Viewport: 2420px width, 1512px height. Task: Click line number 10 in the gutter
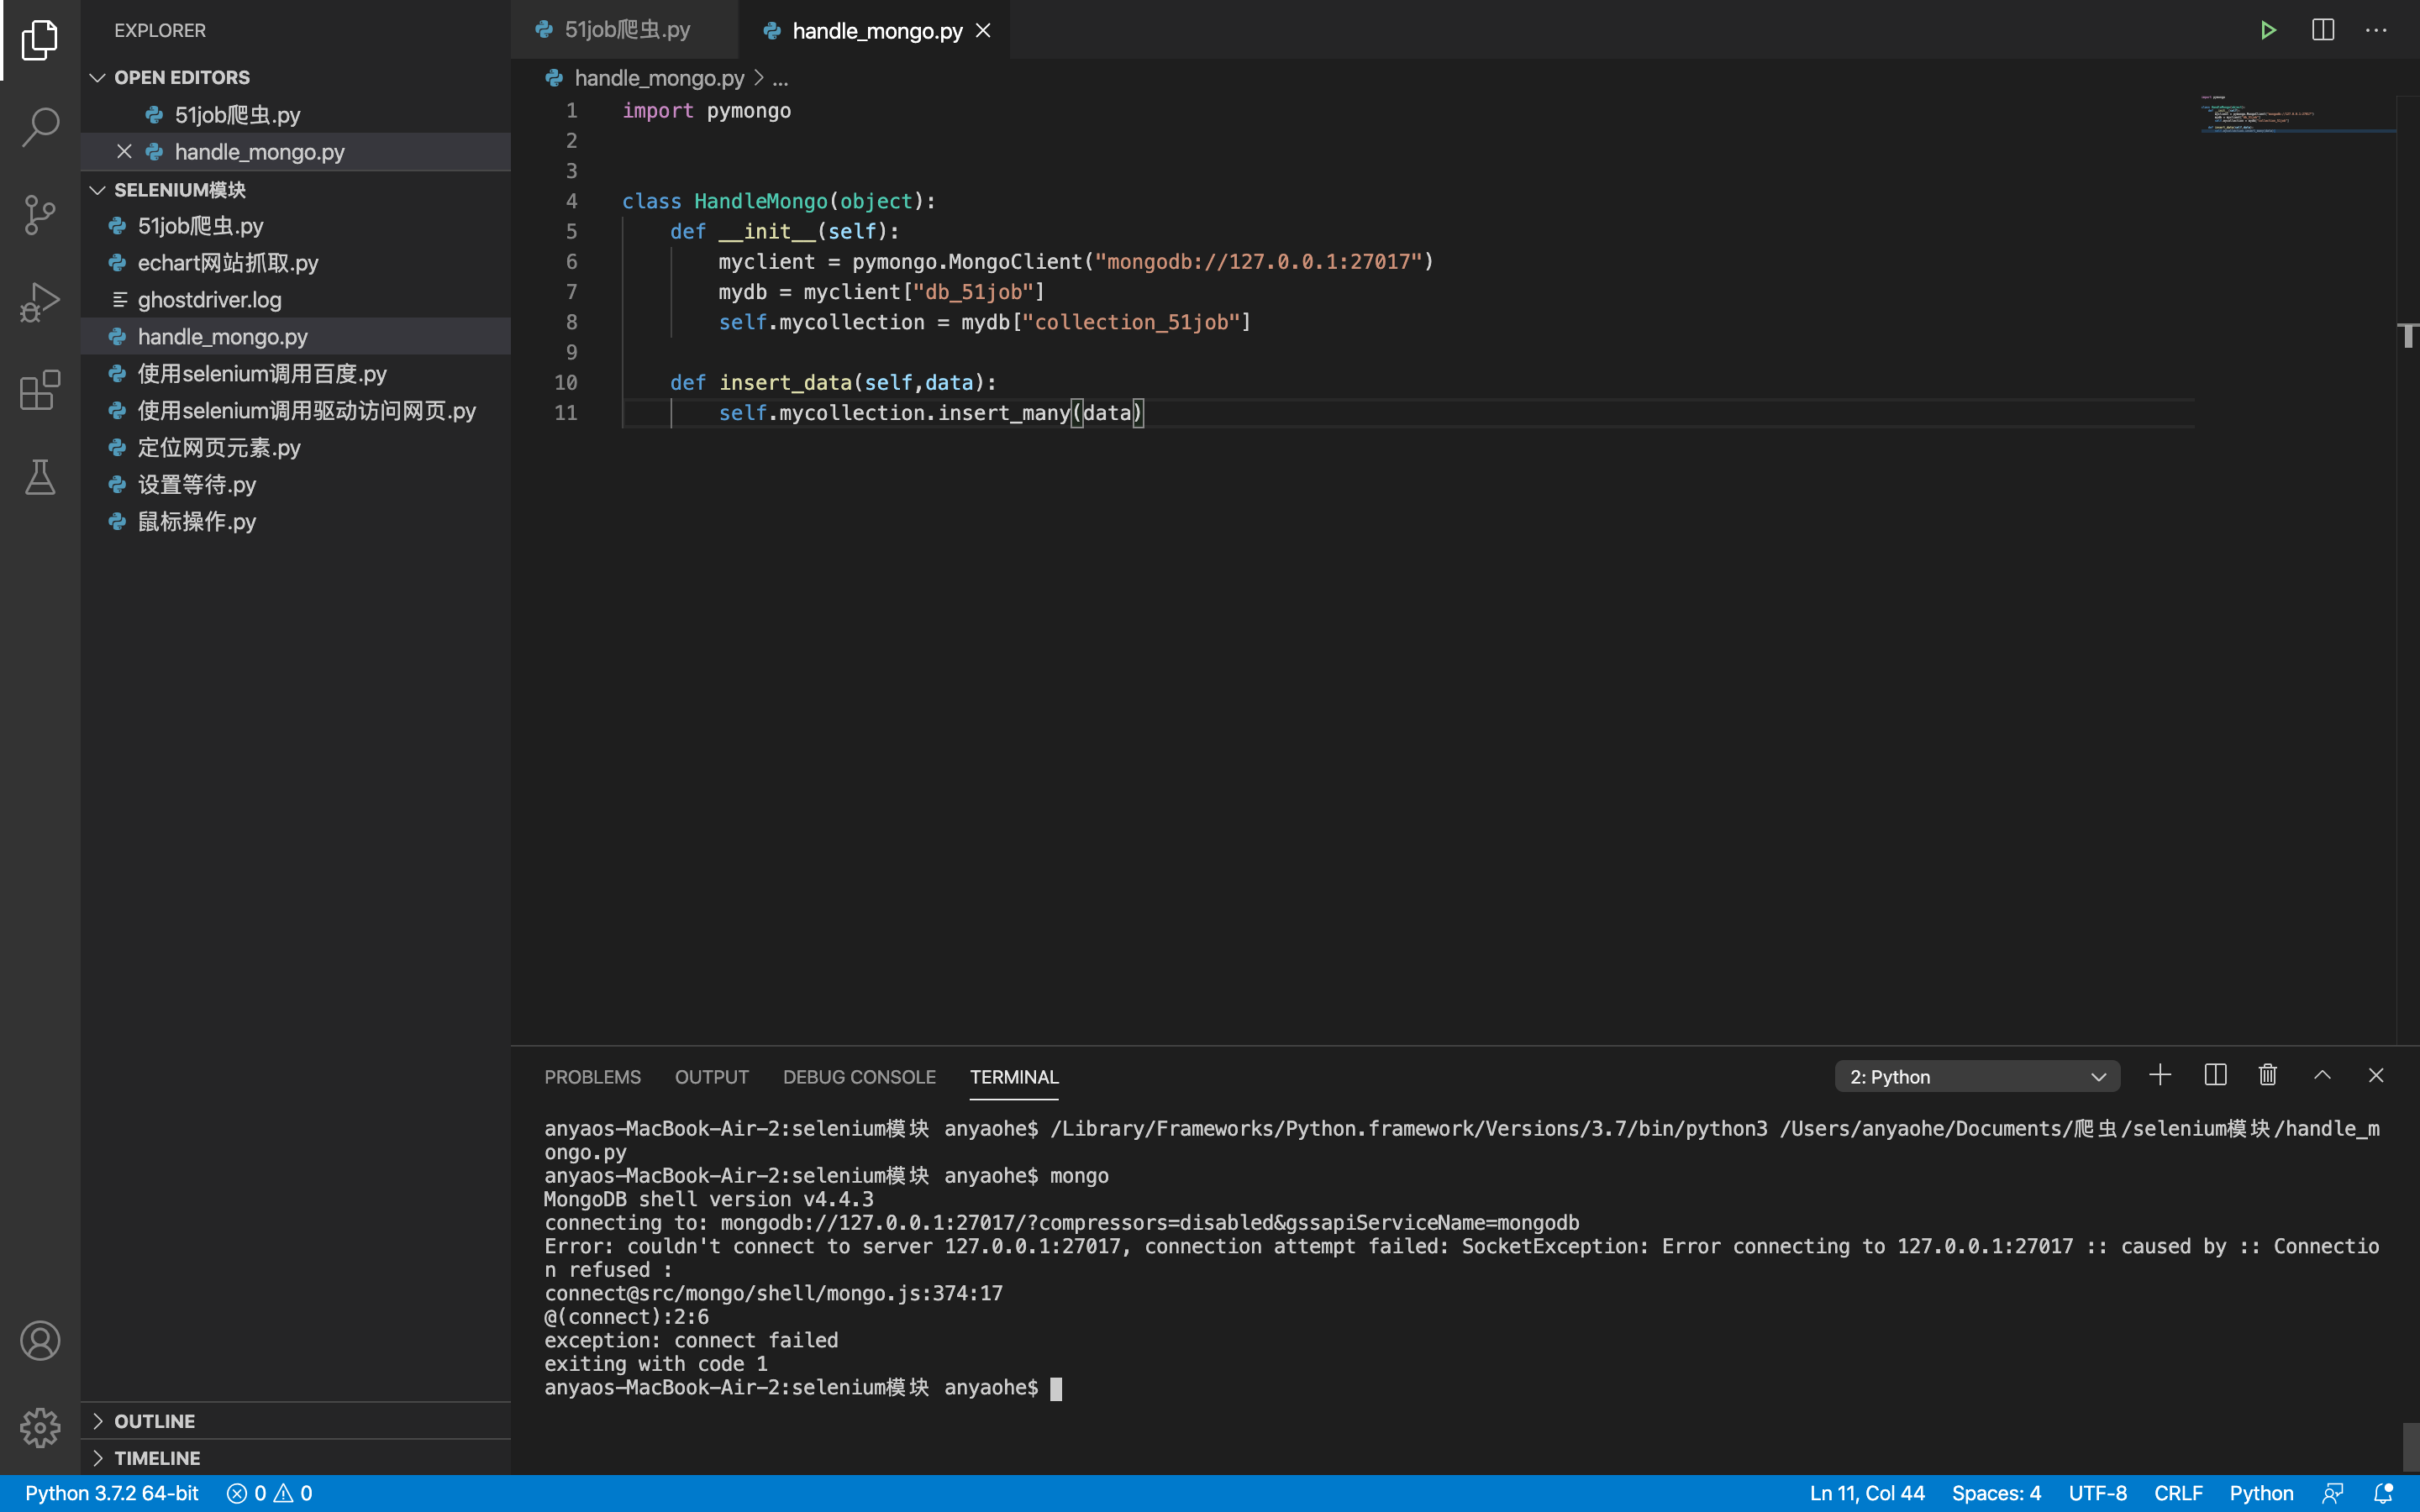[566, 382]
